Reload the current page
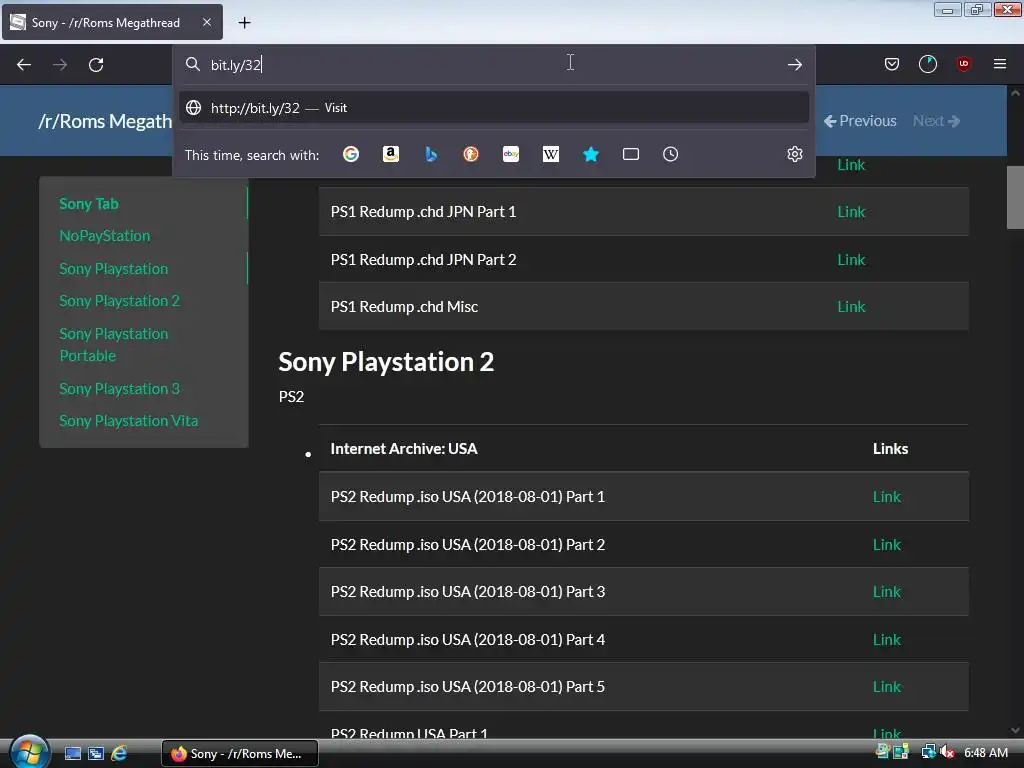This screenshot has height=768, width=1024. (x=96, y=65)
